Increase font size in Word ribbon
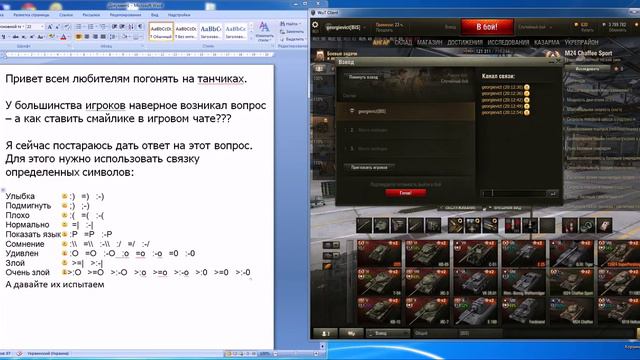This screenshot has width=640, height=360. point(50,27)
